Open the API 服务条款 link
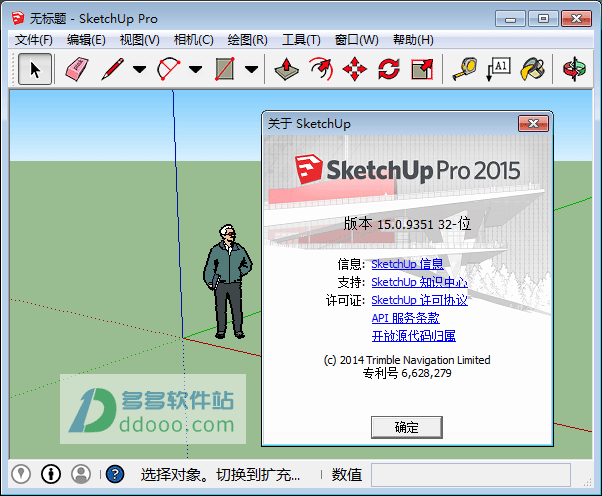 coord(405,318)
